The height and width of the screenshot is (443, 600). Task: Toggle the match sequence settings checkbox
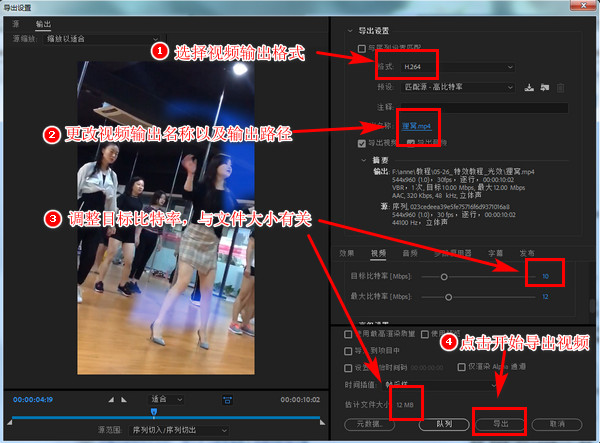361,49
